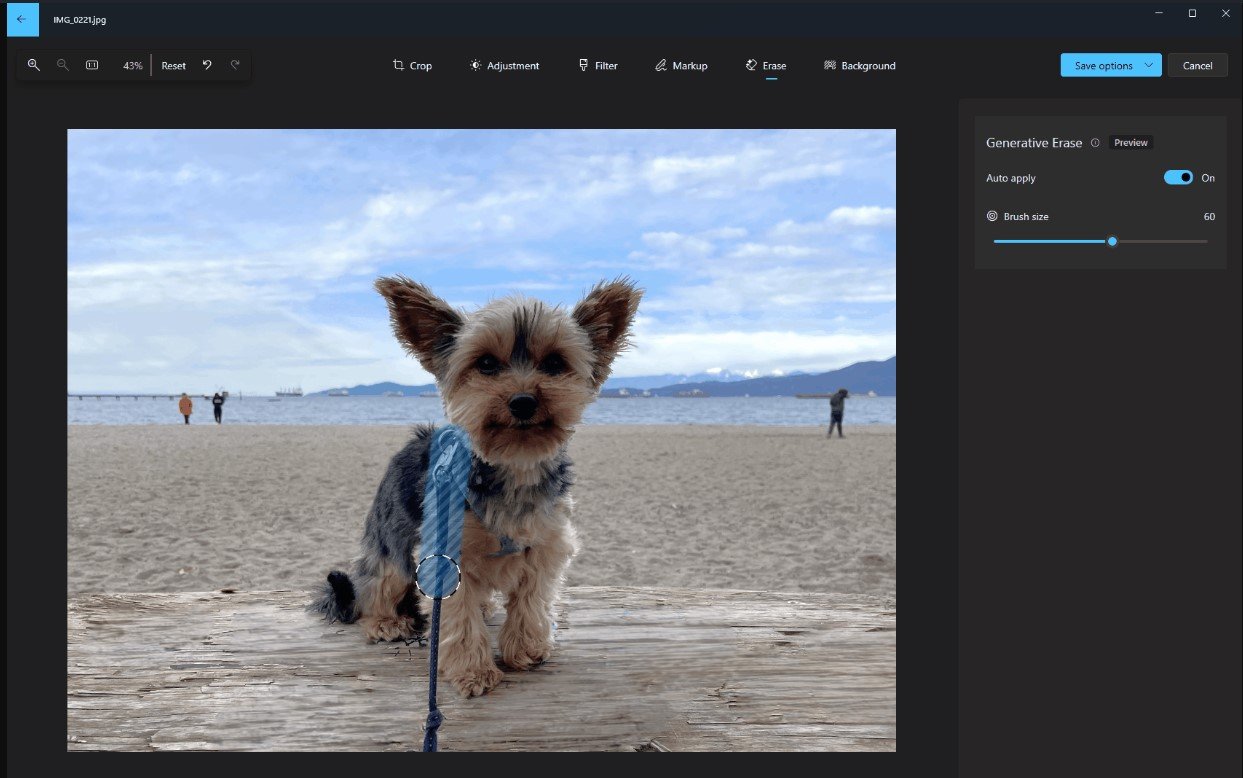Image resolution: width=1243 pixels, height=778 pixels.
Task: Switch to the Crop tab
Action: tap(412, 66)
